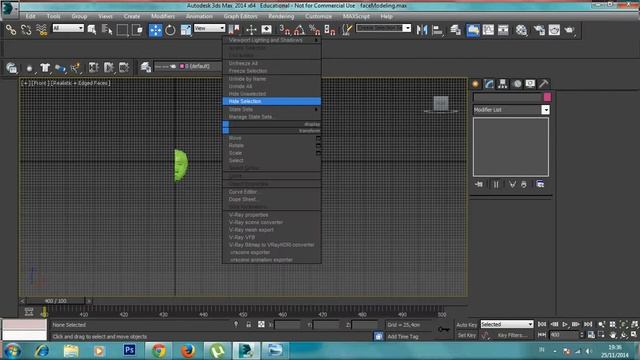The height and width of the screenshot is (360, 640).
Task: Click the 400 / 100 time slider
Action: (x=56, y=301)
